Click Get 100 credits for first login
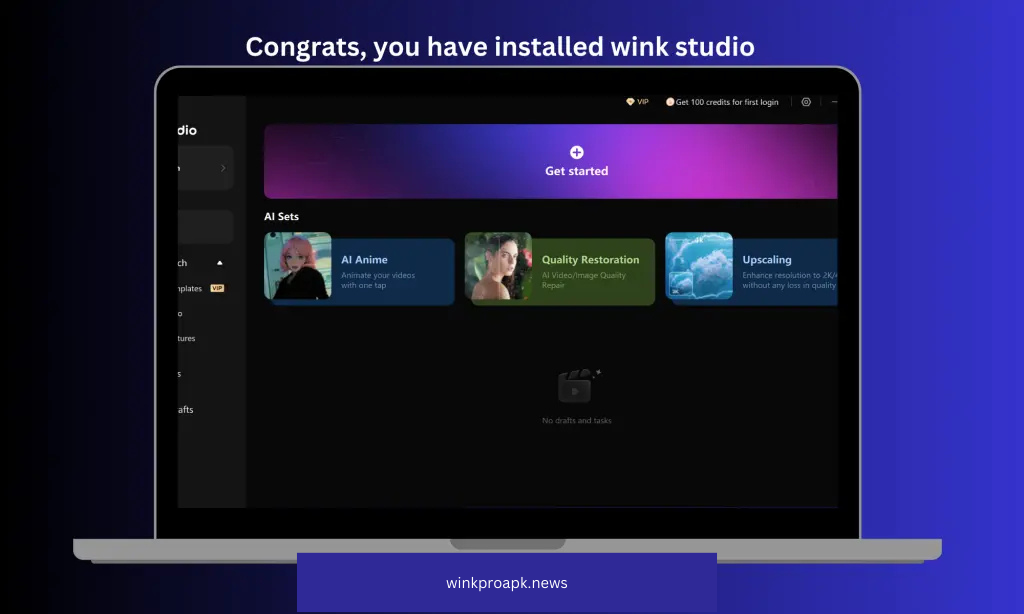Screen dimensions: 1024x614 727,102
